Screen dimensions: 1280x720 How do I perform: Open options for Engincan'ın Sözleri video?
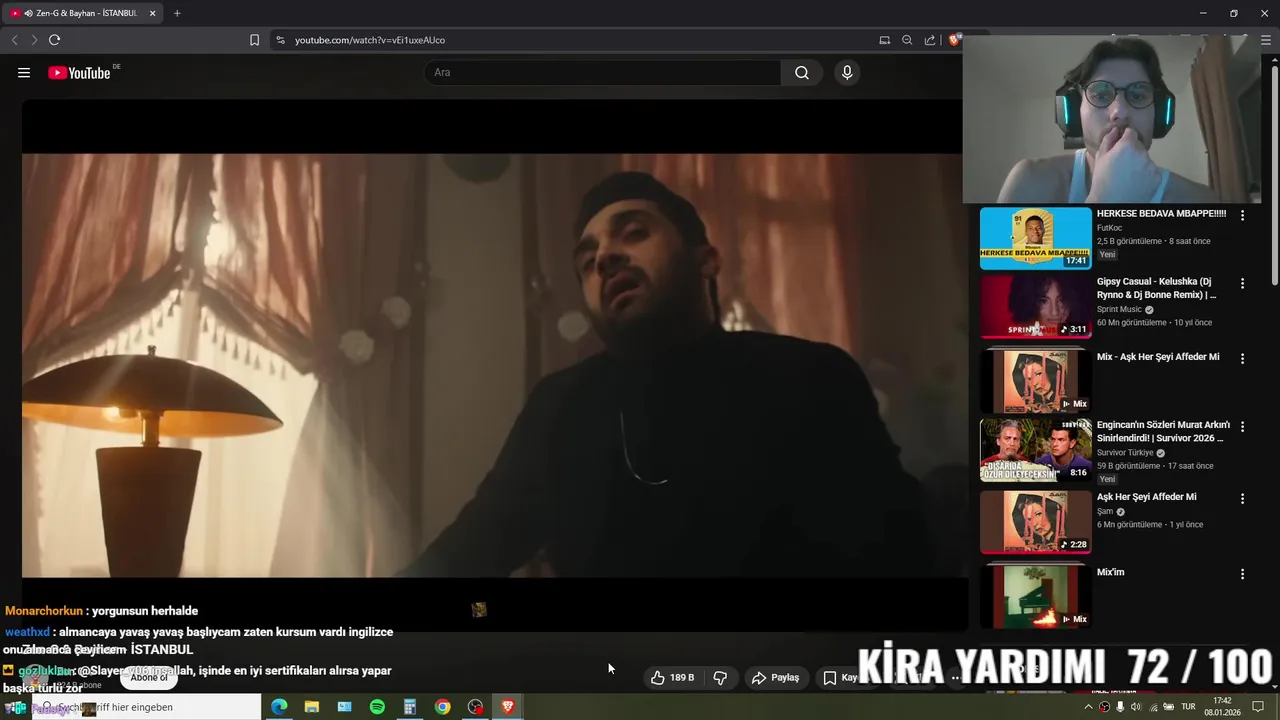[x=1242, y=426]
